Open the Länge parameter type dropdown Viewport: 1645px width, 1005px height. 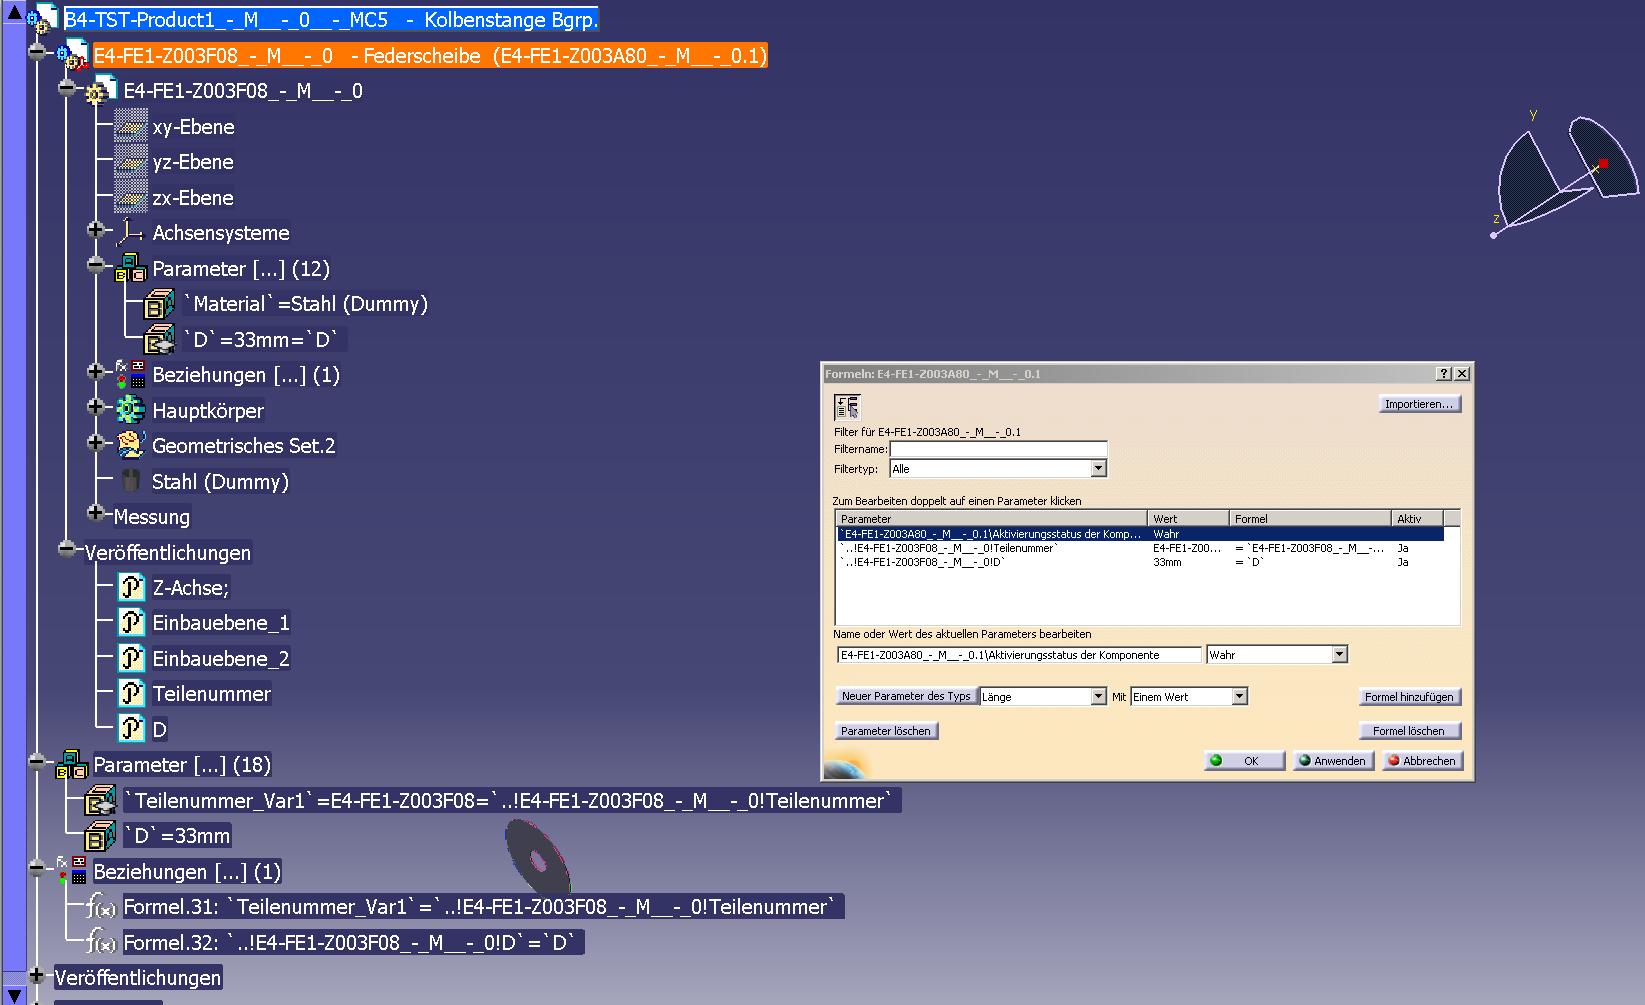pos(1098,696)
